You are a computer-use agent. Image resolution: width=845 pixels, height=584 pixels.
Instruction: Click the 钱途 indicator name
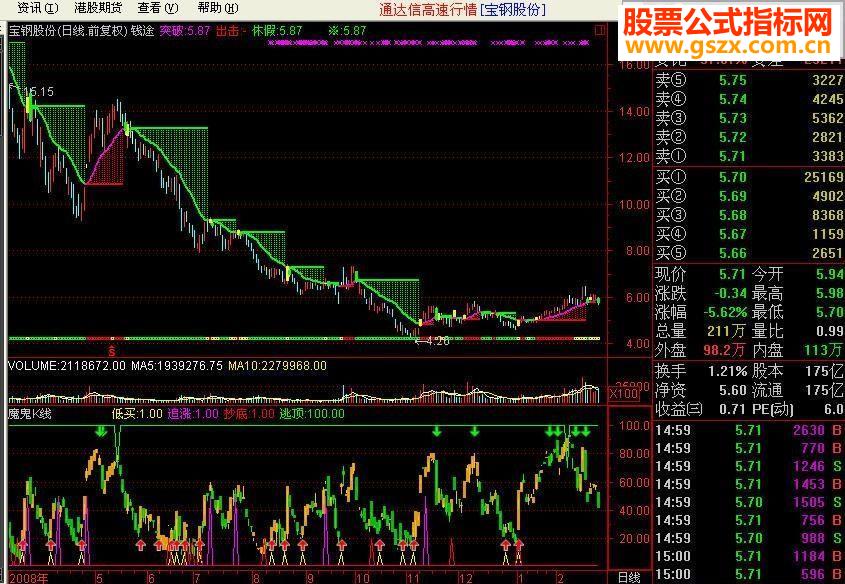pos(142,31)
